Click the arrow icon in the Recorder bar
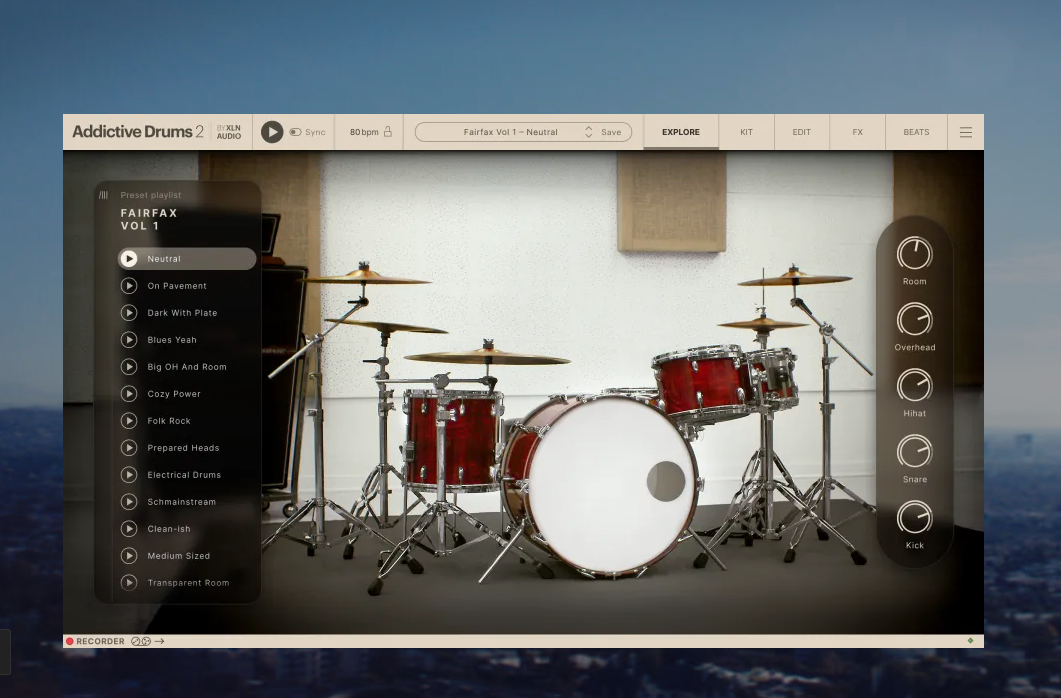The width and height of the screenshot is (1061, 698). [x=160, y=641]
